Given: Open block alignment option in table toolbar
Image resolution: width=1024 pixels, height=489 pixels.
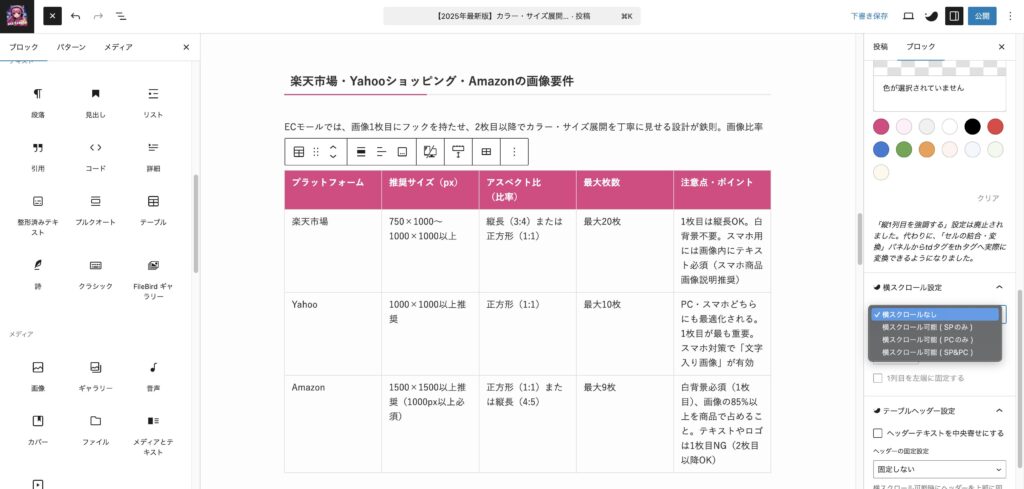Looking at the screenshot, I should (x=361, y=151).
